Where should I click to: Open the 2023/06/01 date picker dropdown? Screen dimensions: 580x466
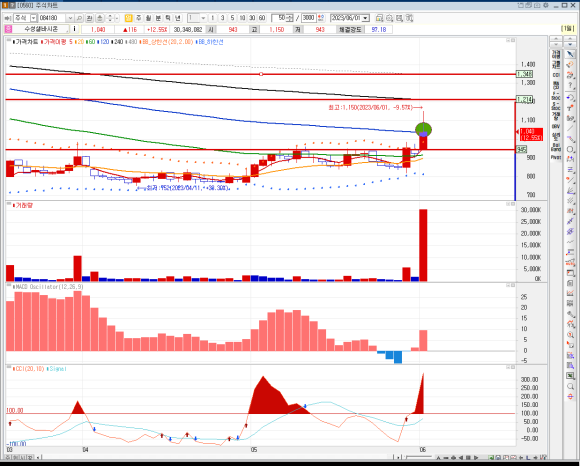point(365,18)
